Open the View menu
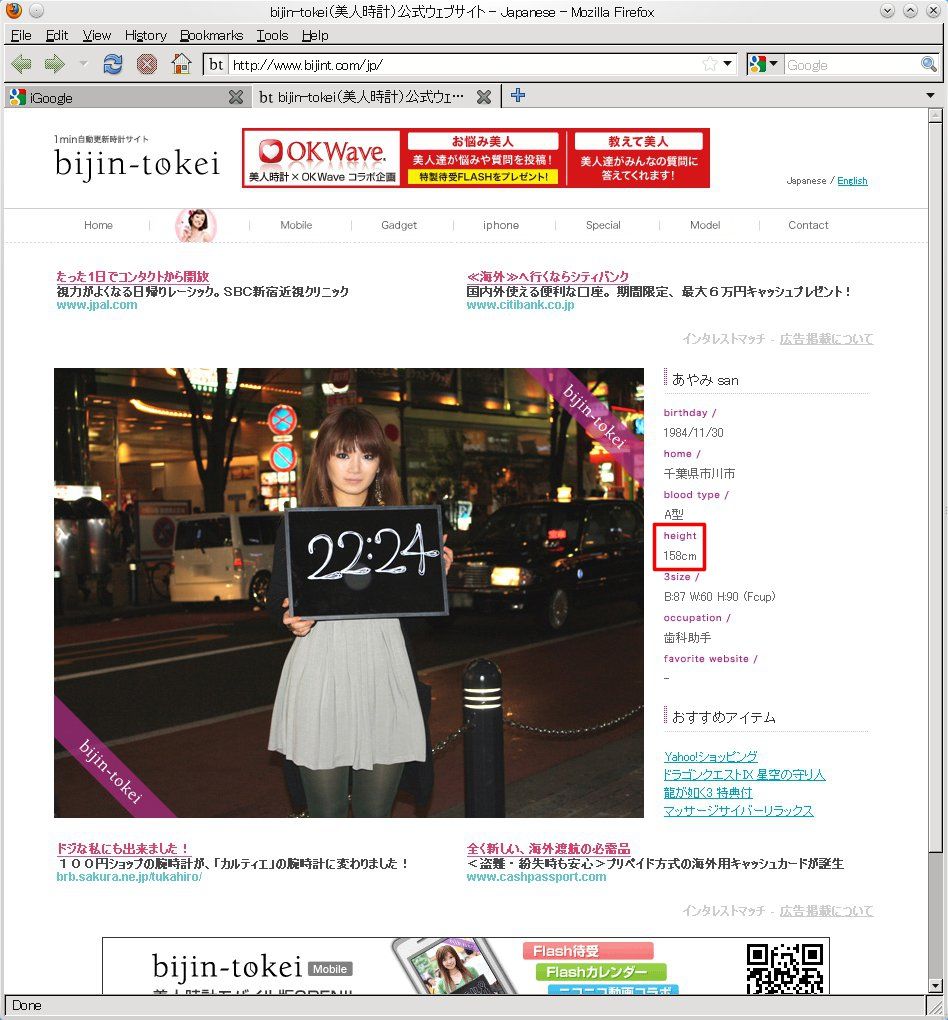The height and width of the screenshot is (1020, 948). tap(96, 35)
